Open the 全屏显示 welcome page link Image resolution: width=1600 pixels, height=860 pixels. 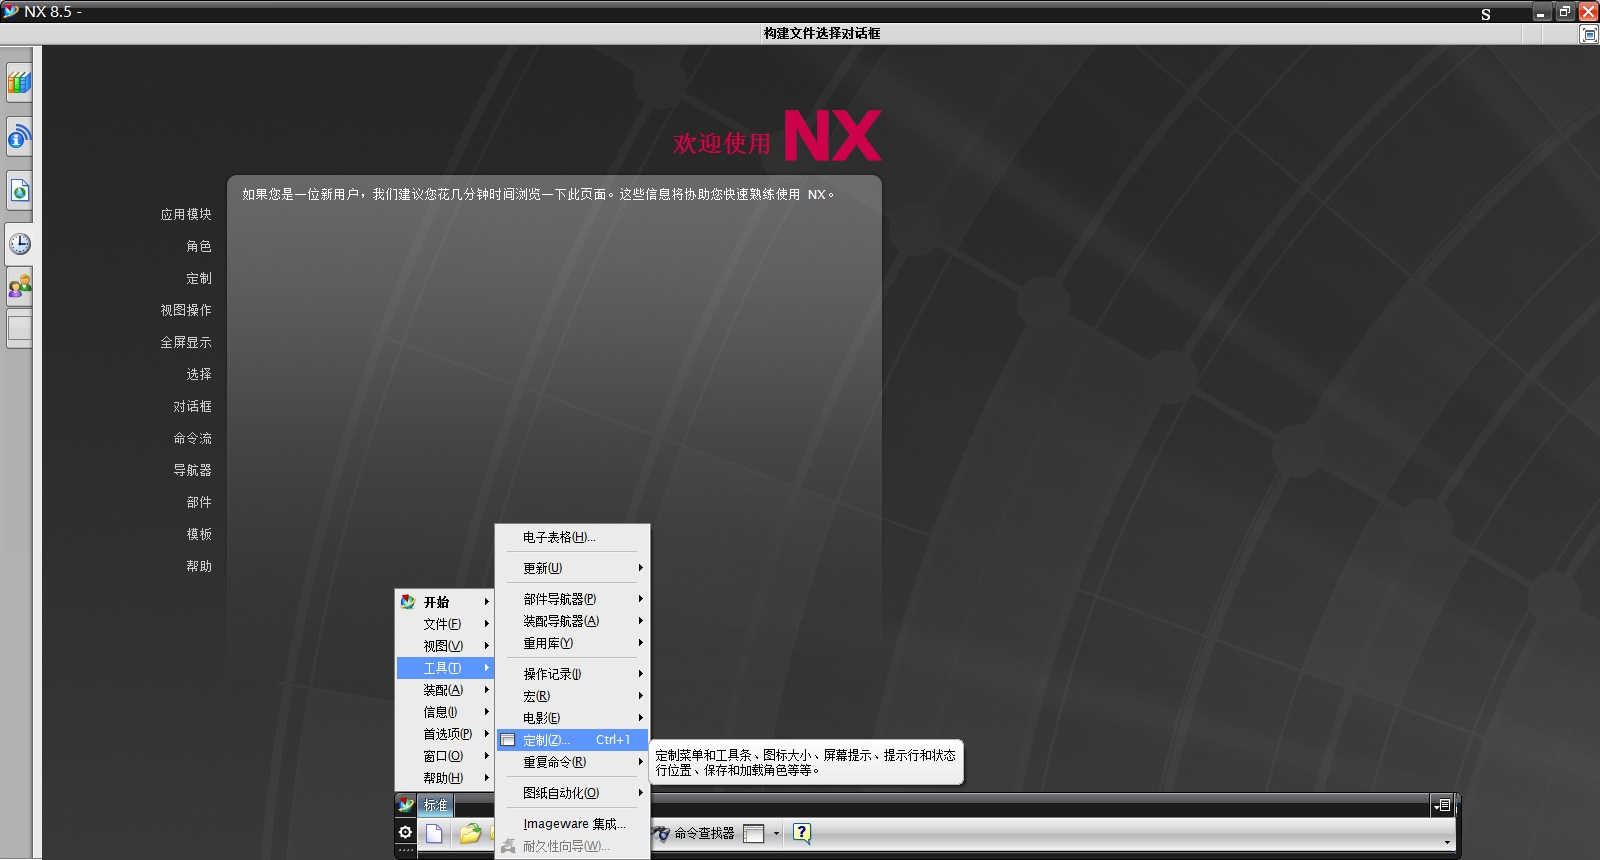186,342
